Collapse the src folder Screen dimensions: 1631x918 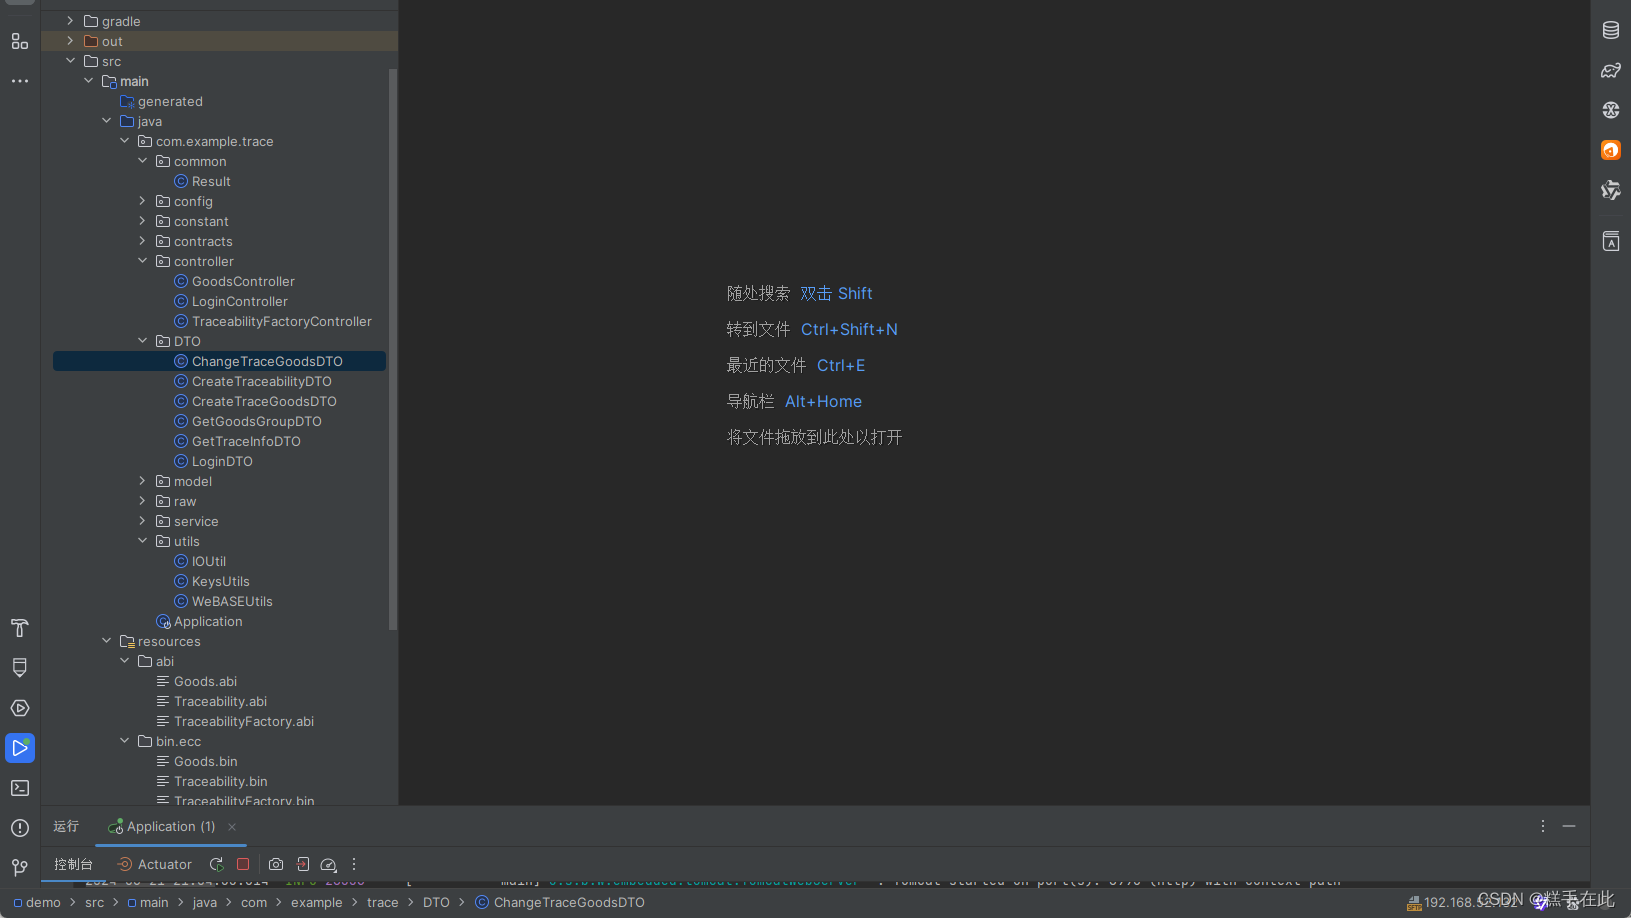70,61
